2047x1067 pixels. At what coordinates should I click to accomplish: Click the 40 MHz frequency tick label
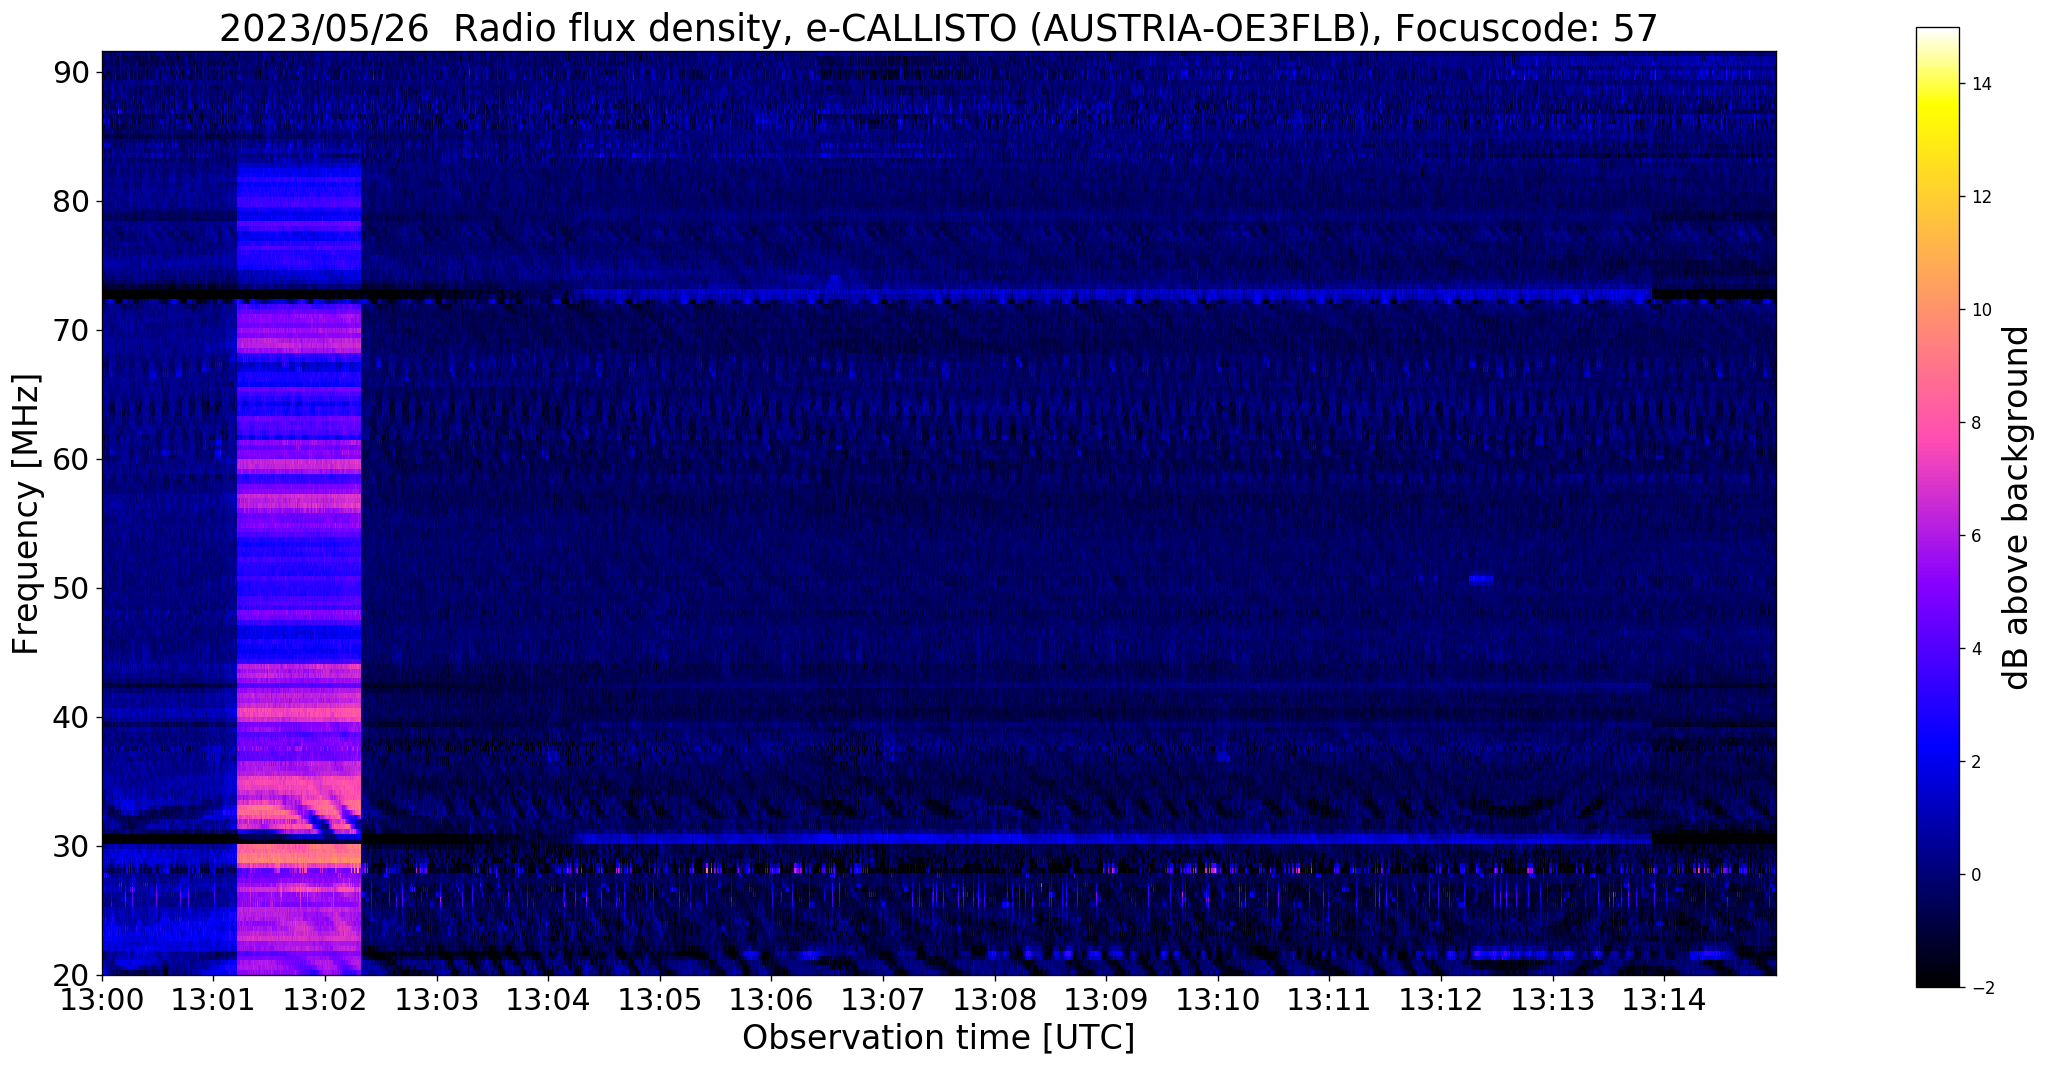point(71,717)
